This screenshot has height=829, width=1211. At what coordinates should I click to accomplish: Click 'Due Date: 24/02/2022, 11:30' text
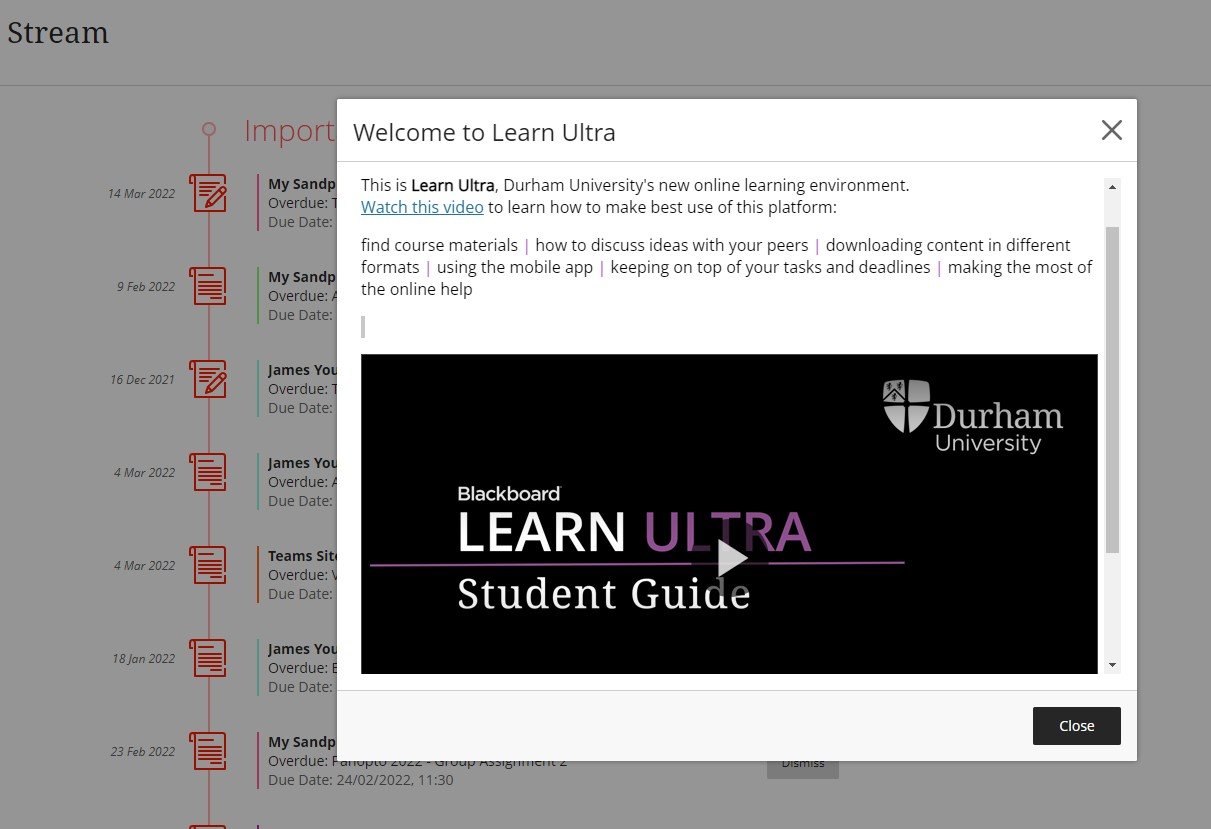(x=361, y=780)
